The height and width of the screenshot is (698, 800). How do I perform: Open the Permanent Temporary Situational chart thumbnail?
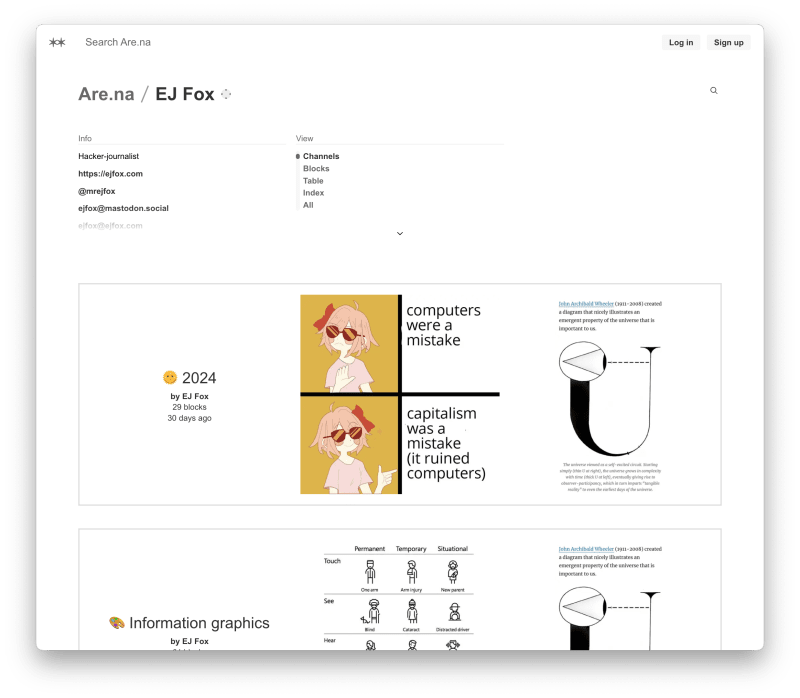tap(398, 596)
